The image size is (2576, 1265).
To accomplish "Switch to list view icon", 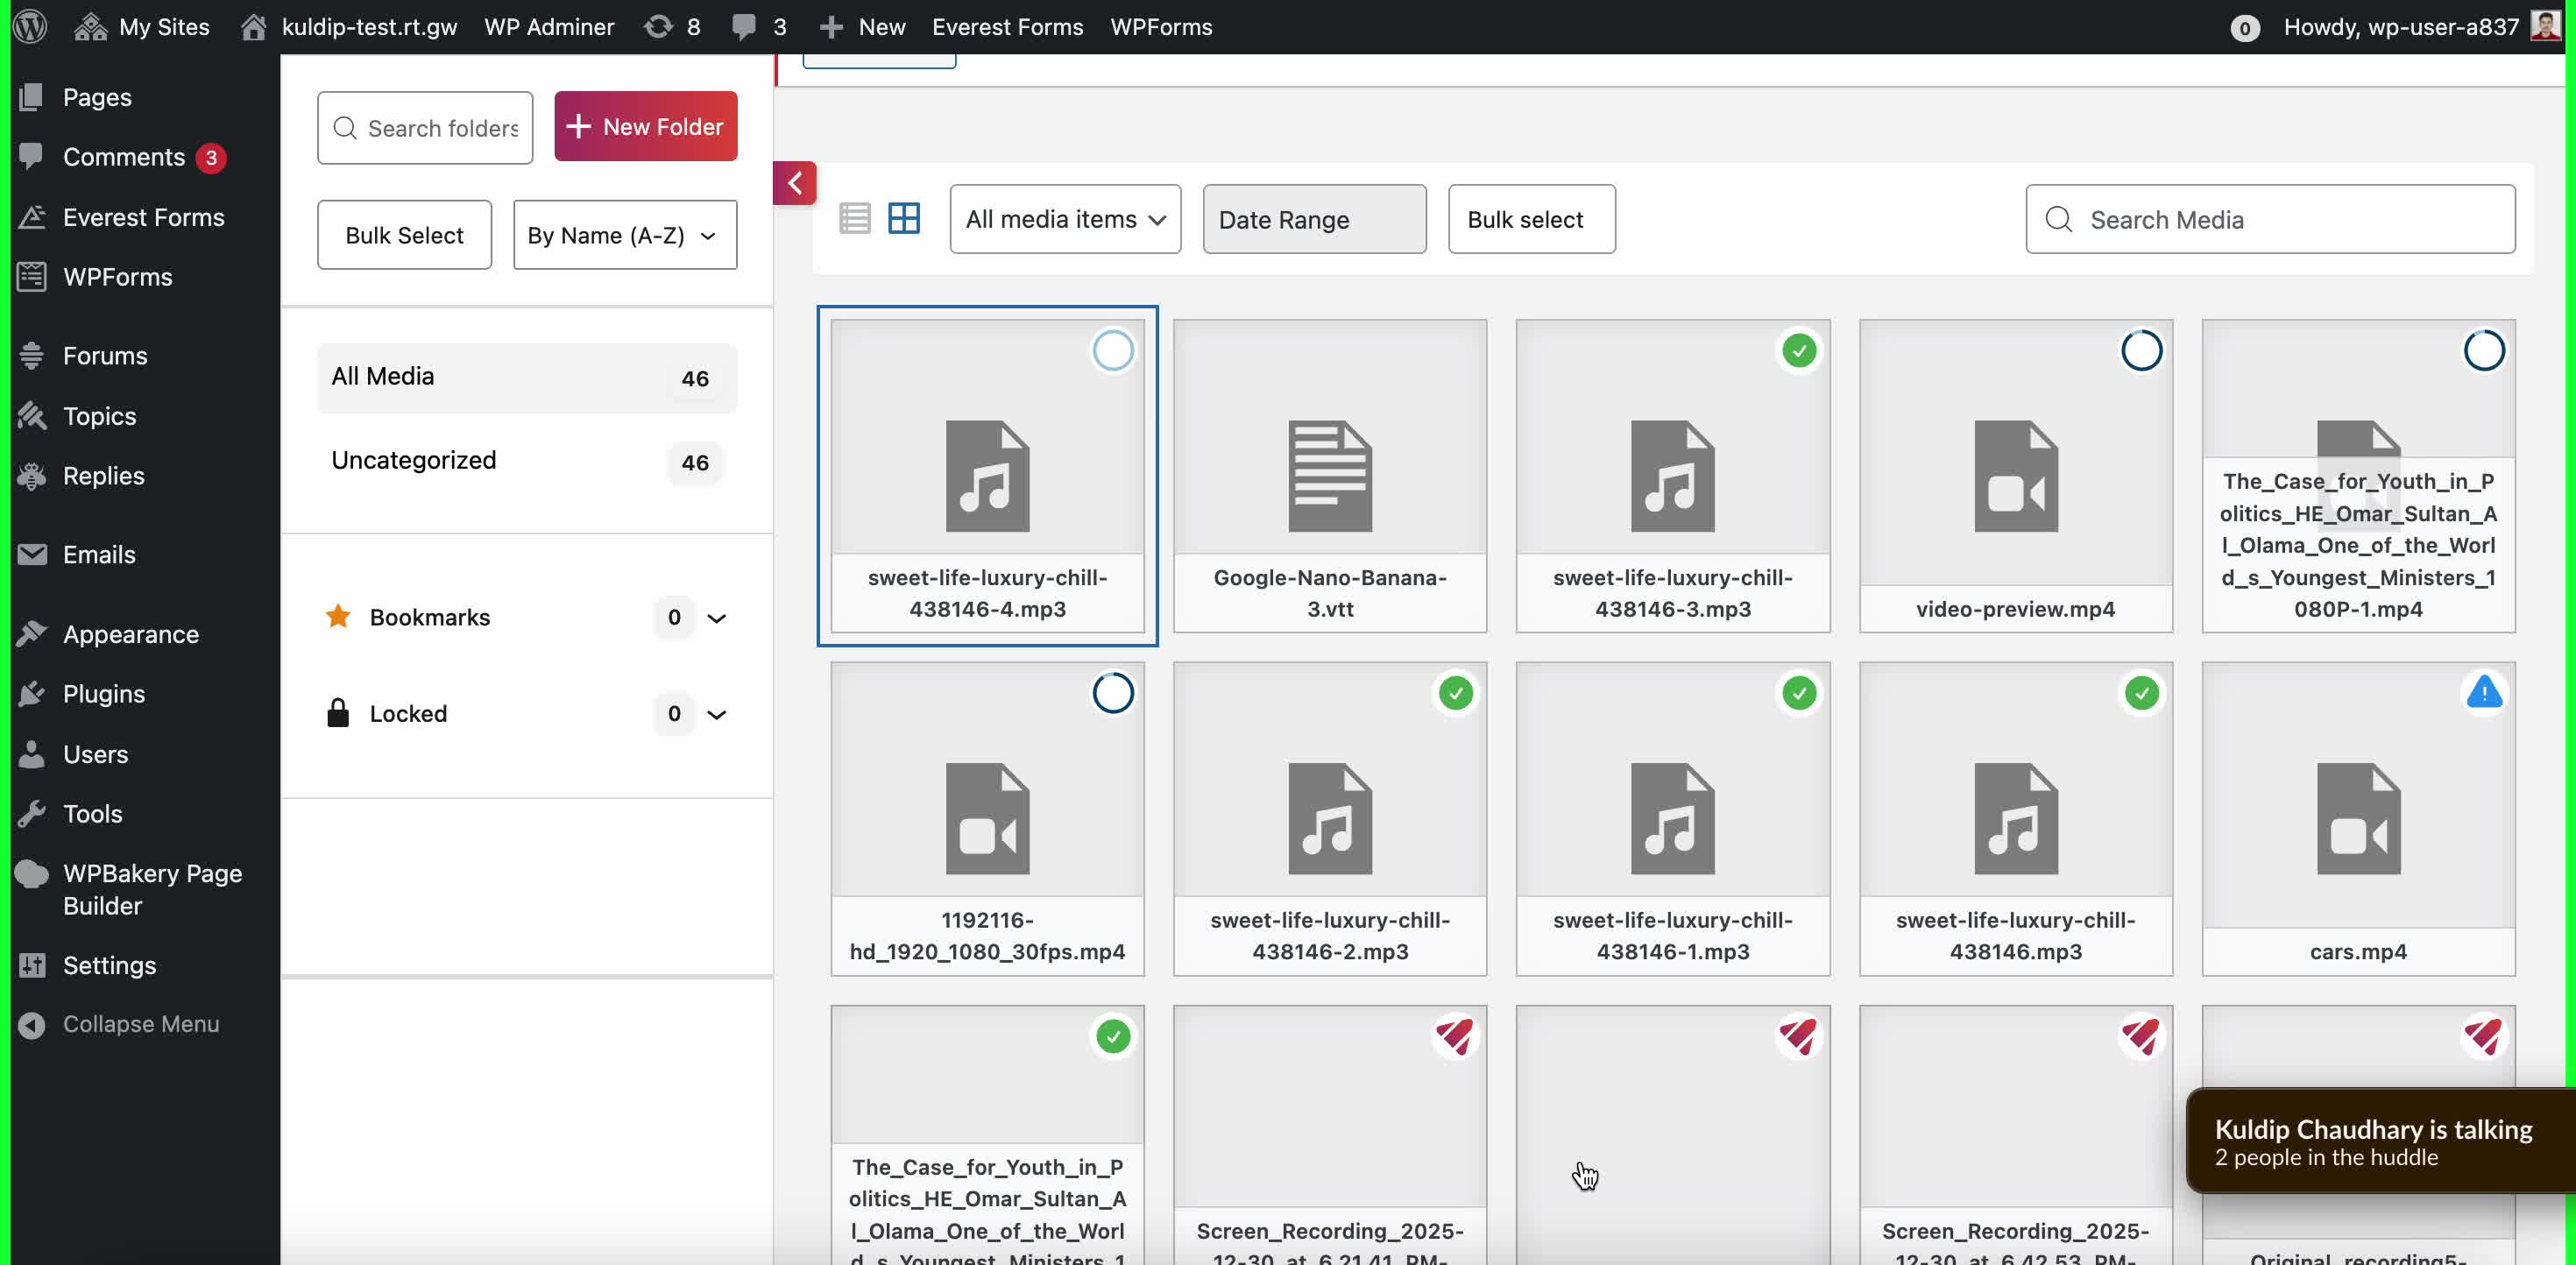I will pyautogui.click(x=854, y=218).
